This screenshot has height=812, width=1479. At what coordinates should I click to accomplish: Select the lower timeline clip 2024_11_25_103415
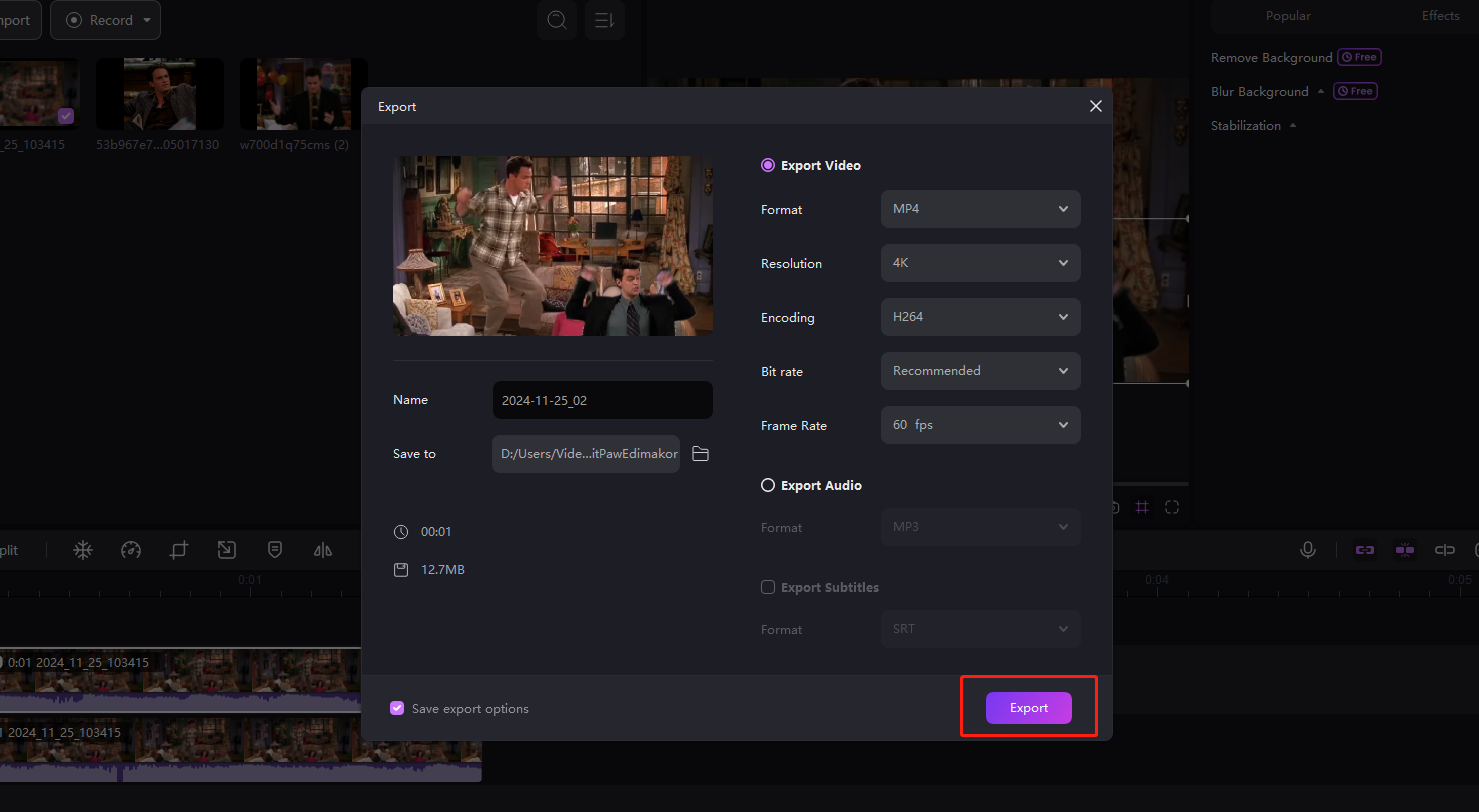(240, 749)
